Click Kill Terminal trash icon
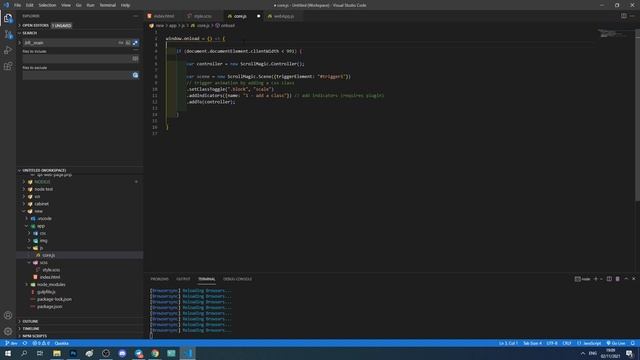640x360 pixels. pos(618,279)
